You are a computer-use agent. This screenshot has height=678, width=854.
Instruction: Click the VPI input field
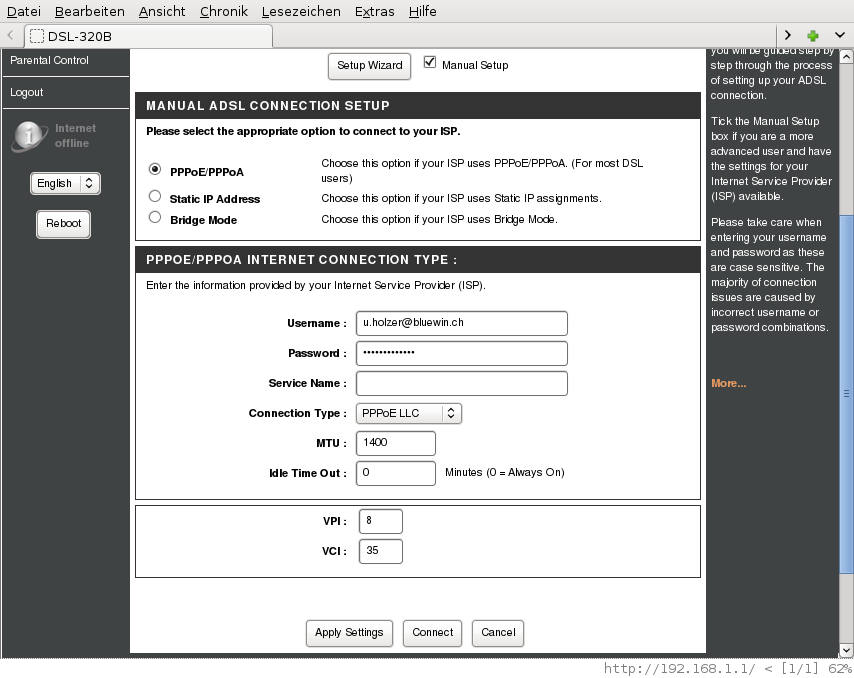[x=381, y=522]
